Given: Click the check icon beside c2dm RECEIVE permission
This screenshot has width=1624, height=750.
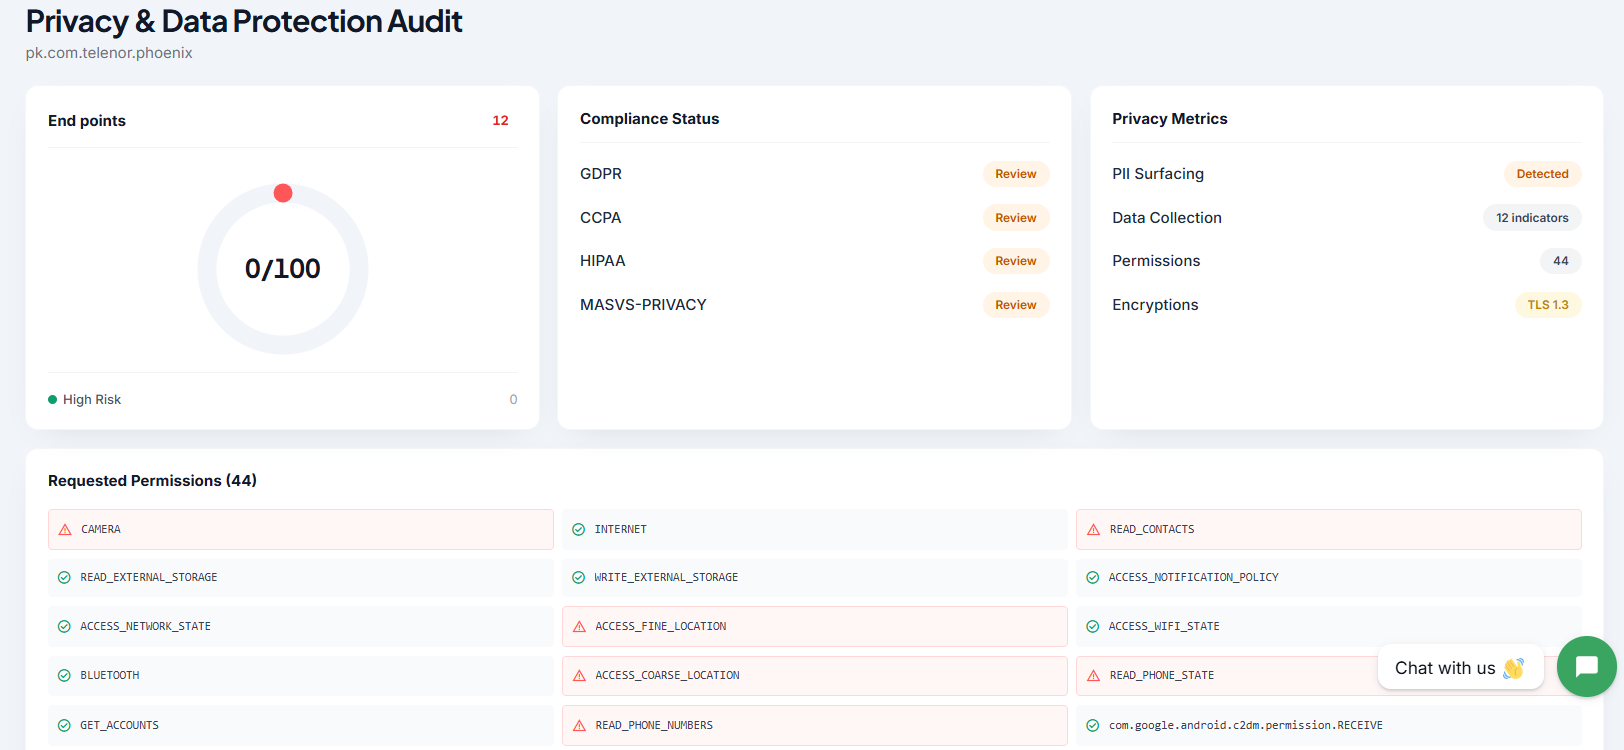Looking at the screenshot, I should tap(1093, 726).
